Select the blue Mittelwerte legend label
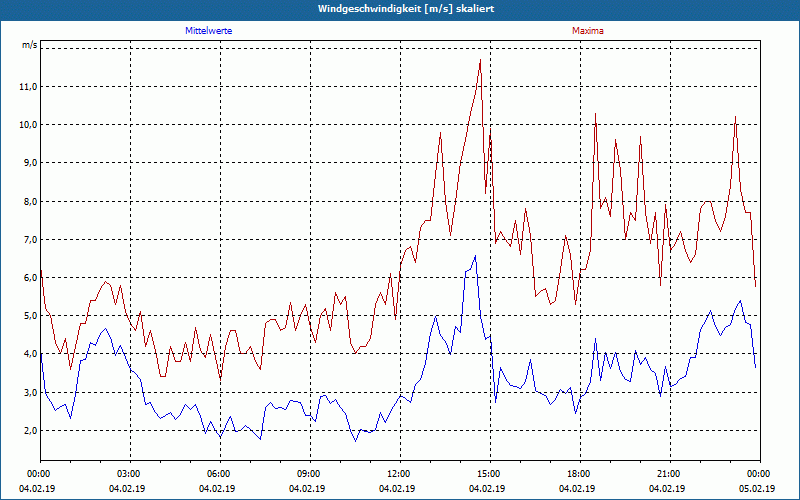Image resolution: width=800 pixels, height=500 pixels. coord(209,31)
